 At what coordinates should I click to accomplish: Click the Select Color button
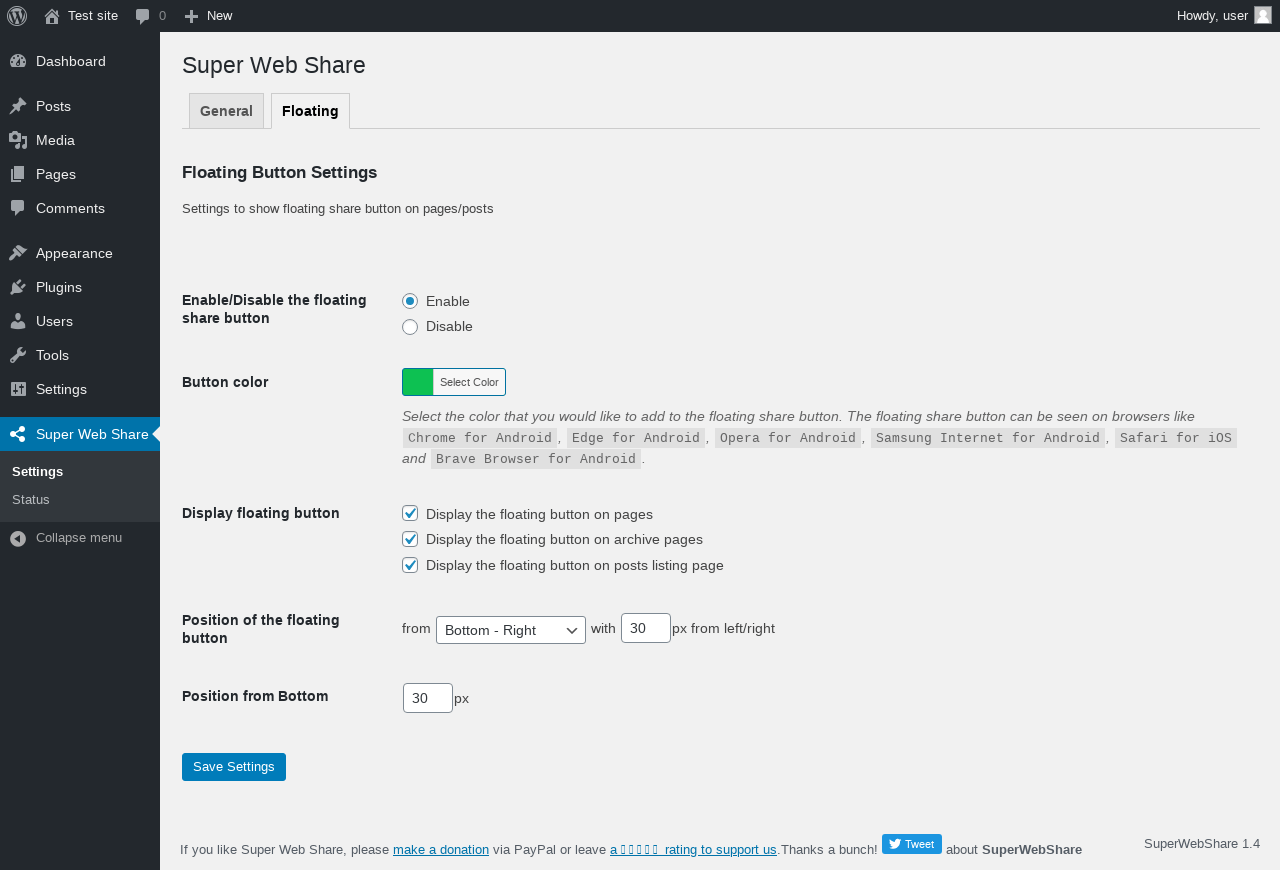point(469,382)
